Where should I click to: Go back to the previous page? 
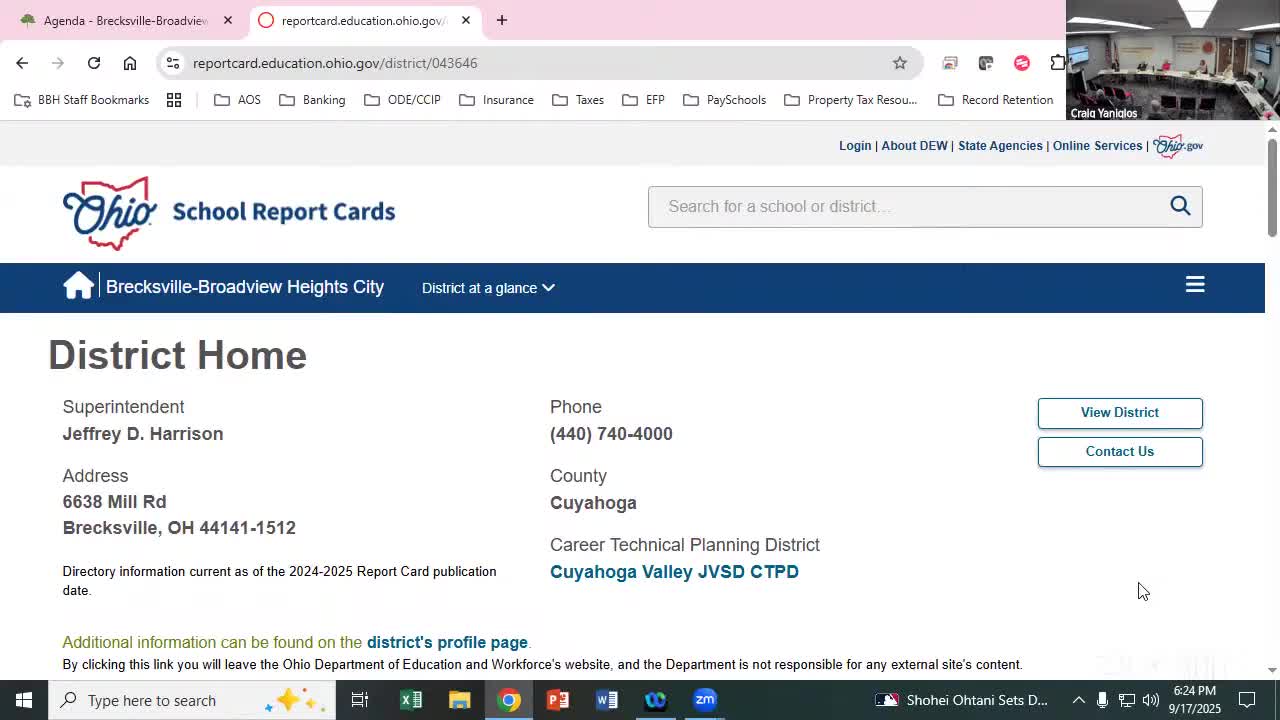[22, 63]
